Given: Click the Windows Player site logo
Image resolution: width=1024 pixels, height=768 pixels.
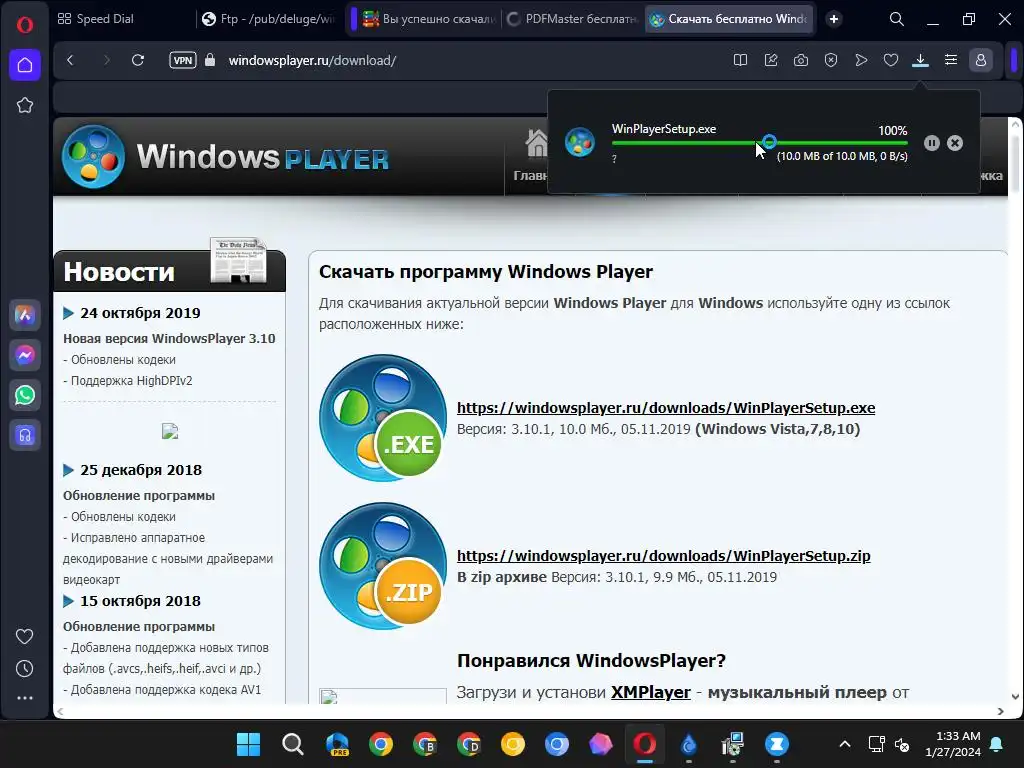Looking at the screenshot, I should (225, 157).
